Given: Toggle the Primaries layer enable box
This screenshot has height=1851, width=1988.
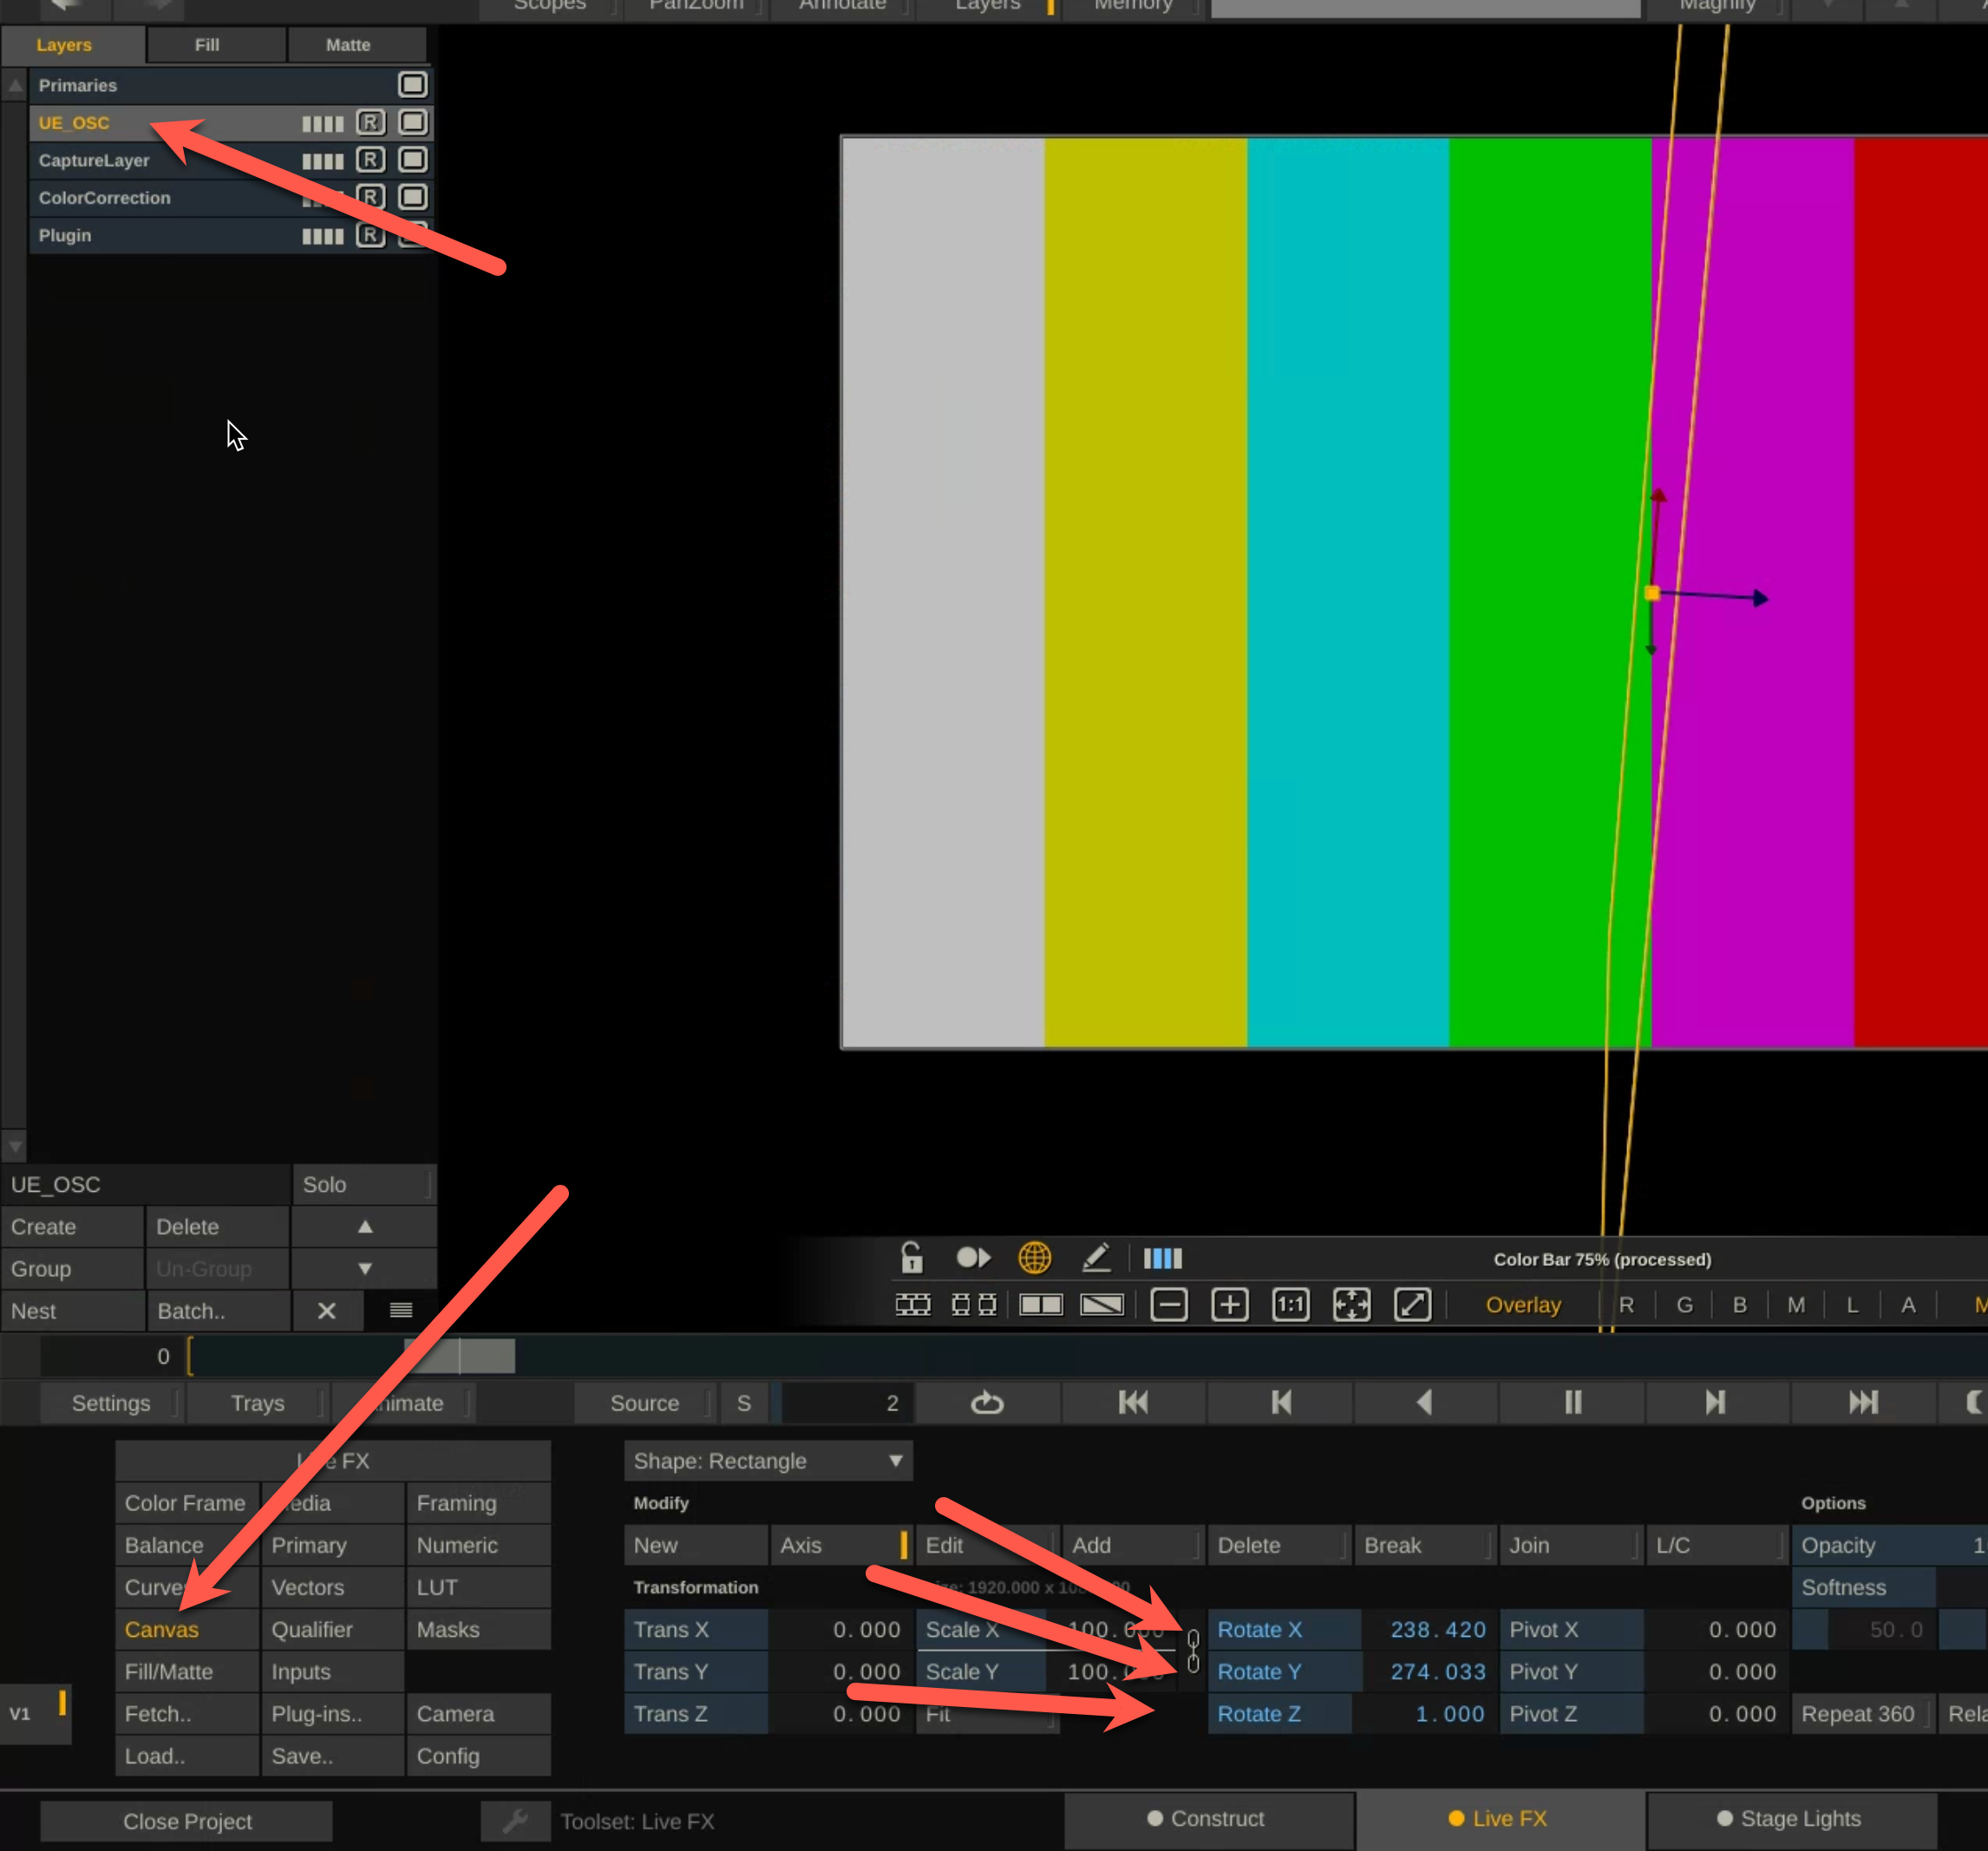Looking at the screenshot, I should pos(412,85).
